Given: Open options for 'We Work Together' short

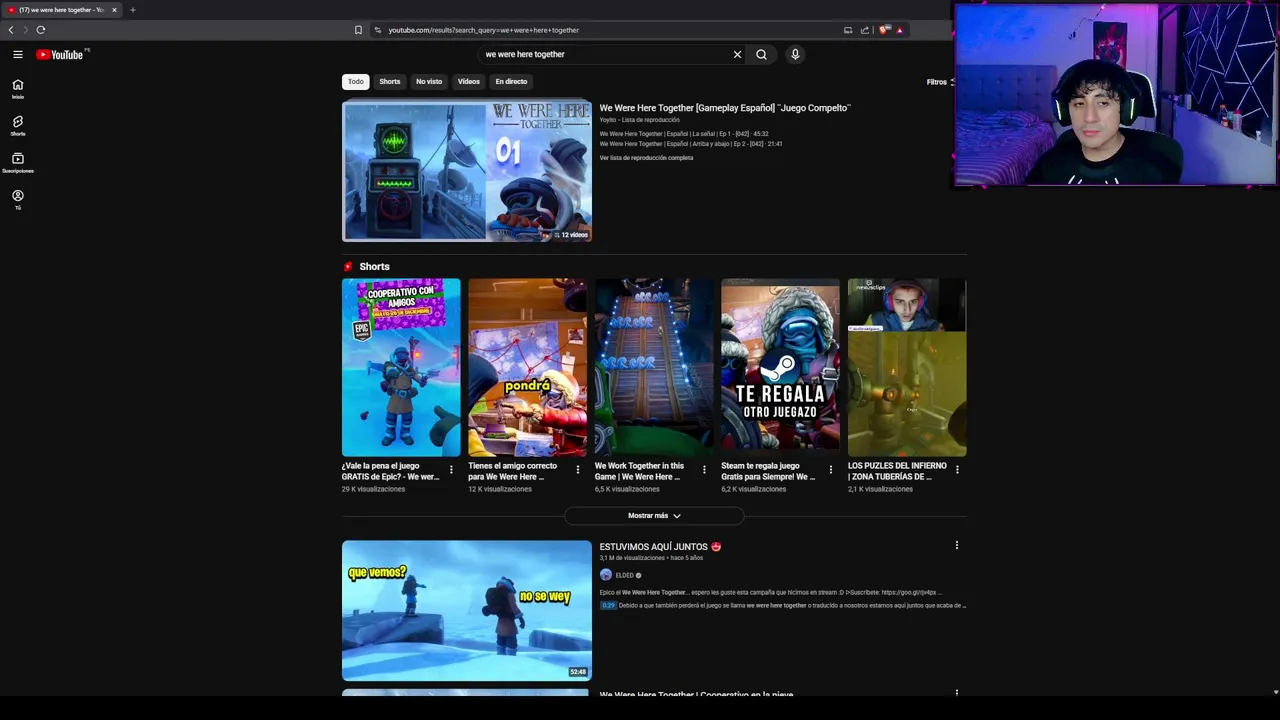Looking at the screenshot, I should [x=704, y=470].
